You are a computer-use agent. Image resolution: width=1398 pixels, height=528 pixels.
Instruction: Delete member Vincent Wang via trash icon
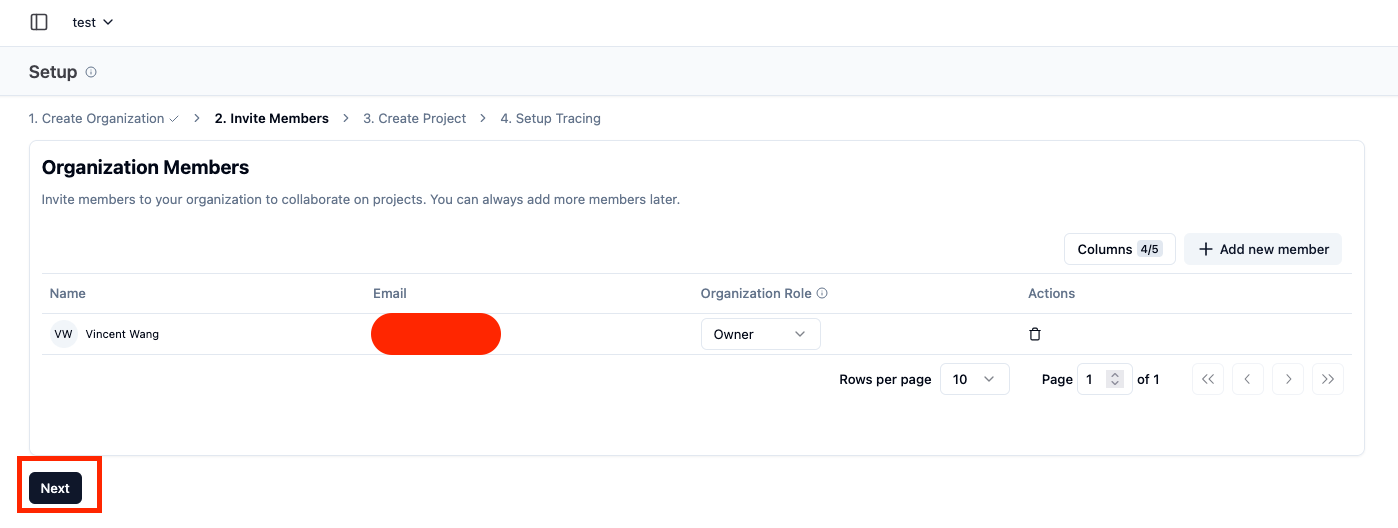tap(1035, 334)
